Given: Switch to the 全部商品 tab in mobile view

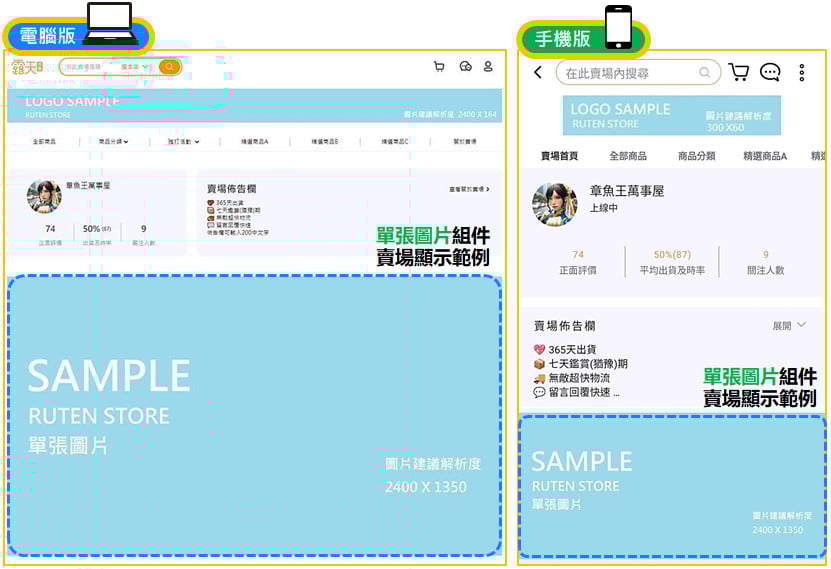Looking at the screenshot, I should click(x=628, y=156).
